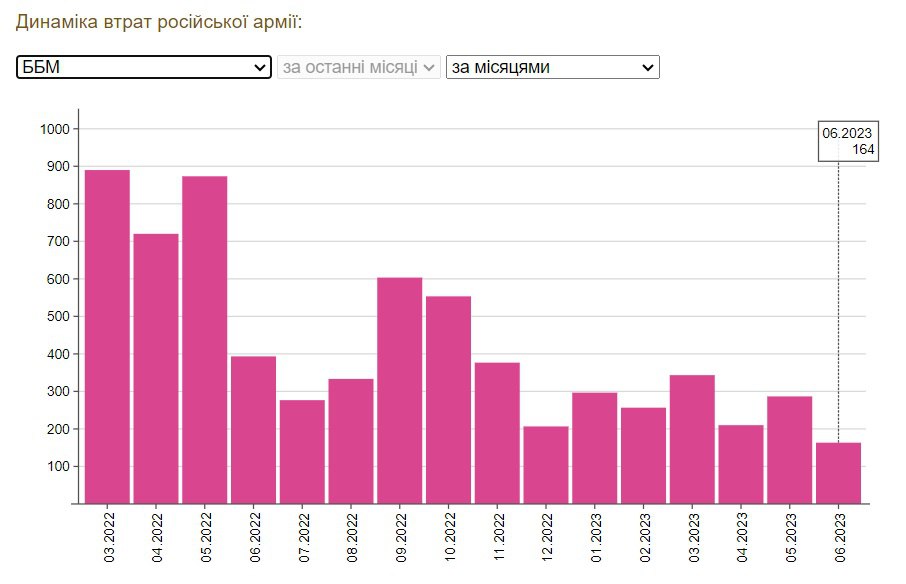
Task: Select the 04.2023 bar in the chart
Action: 741,464
